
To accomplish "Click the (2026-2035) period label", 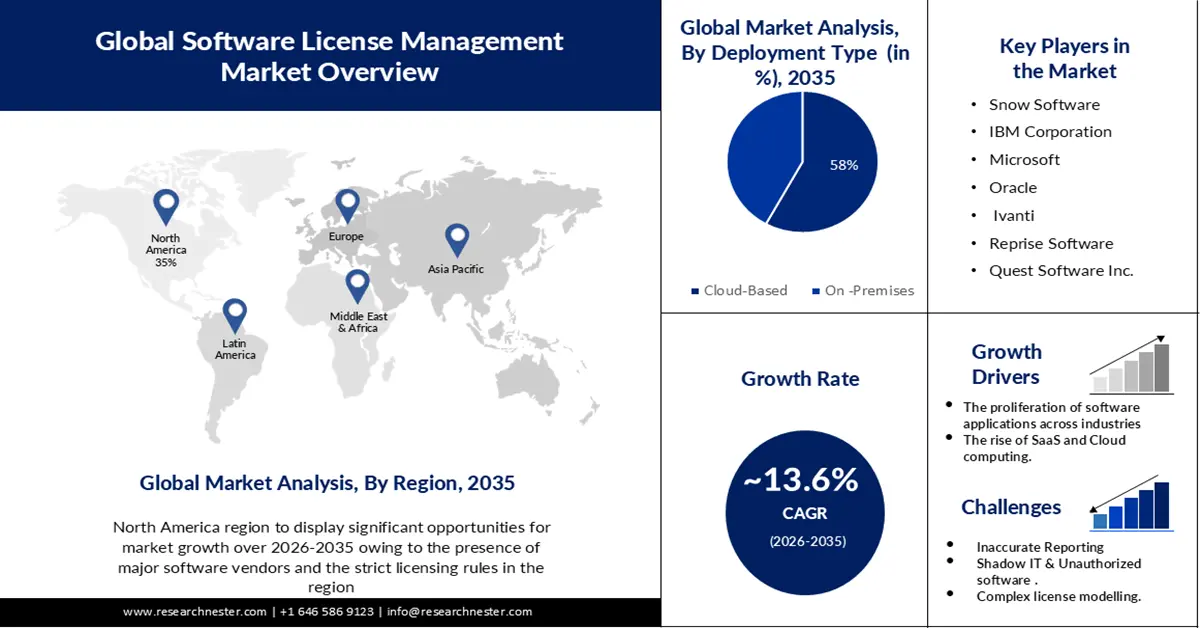I will [x=807, y=541].
